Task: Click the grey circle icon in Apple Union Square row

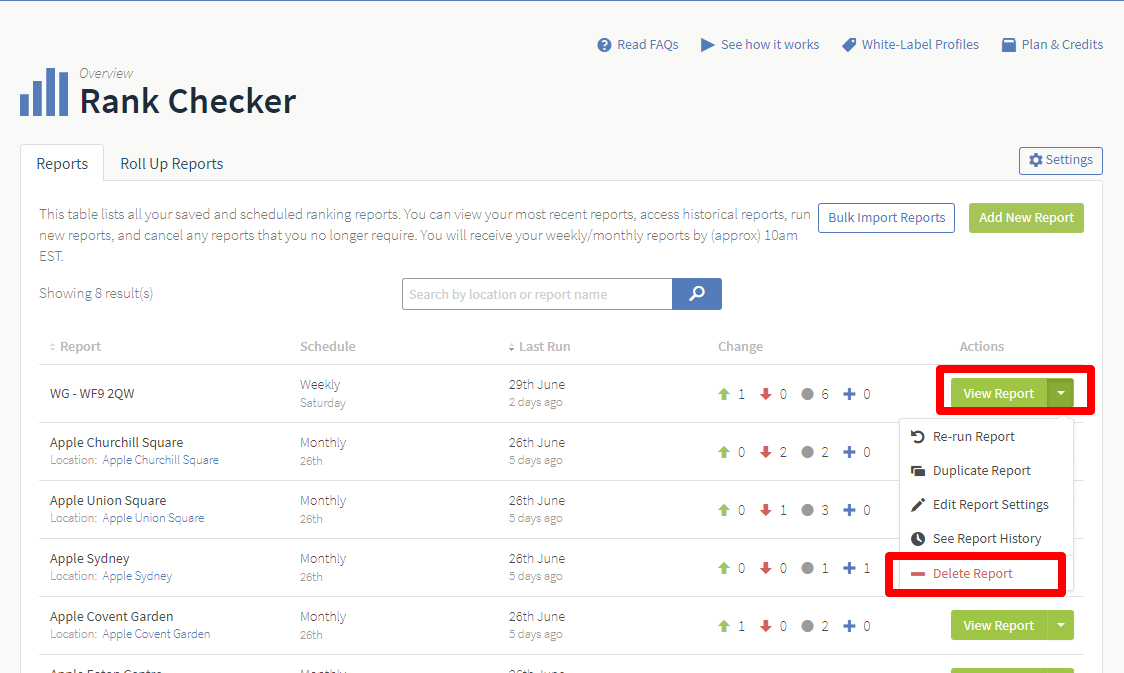Action: [x=807, y=510]
